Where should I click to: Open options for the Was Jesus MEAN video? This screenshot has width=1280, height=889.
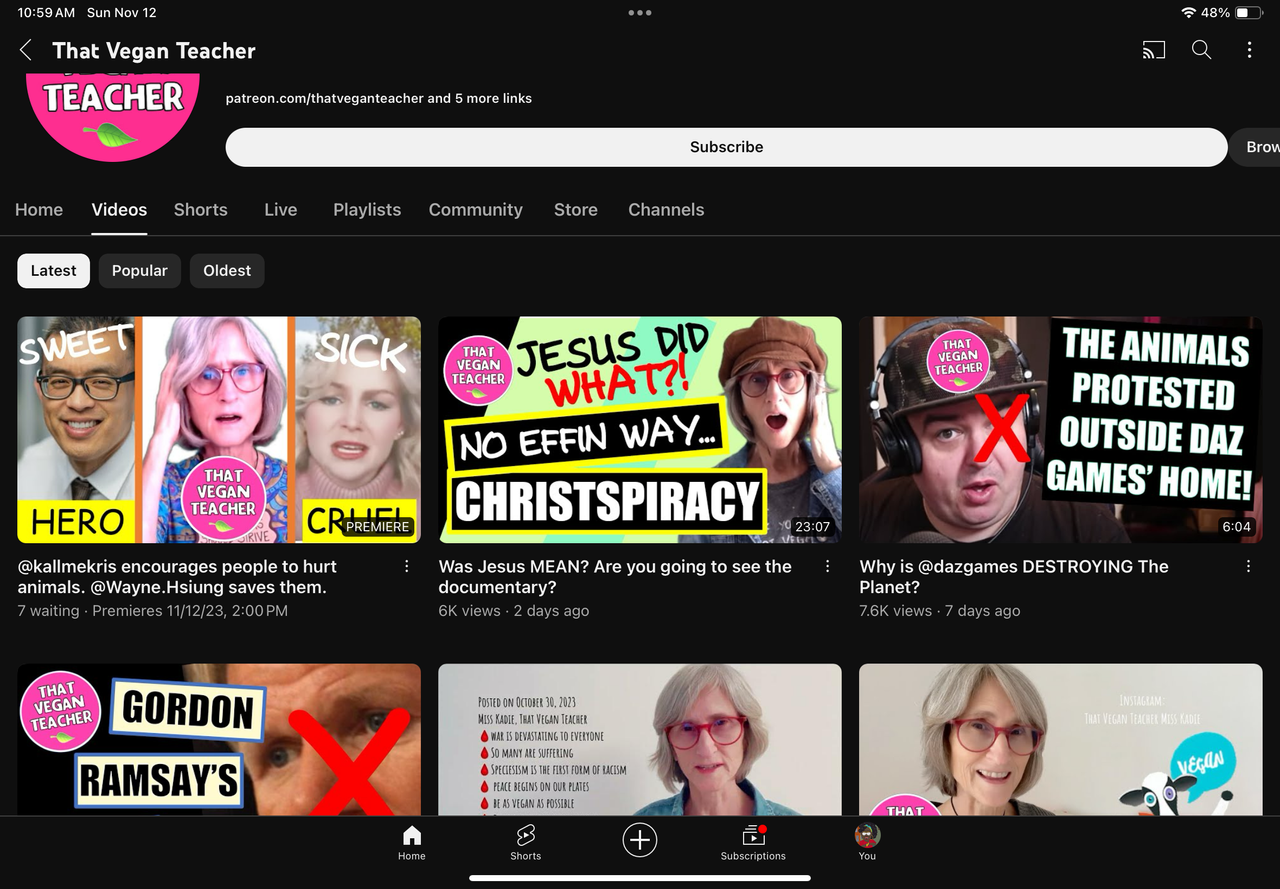pos(827,567)
